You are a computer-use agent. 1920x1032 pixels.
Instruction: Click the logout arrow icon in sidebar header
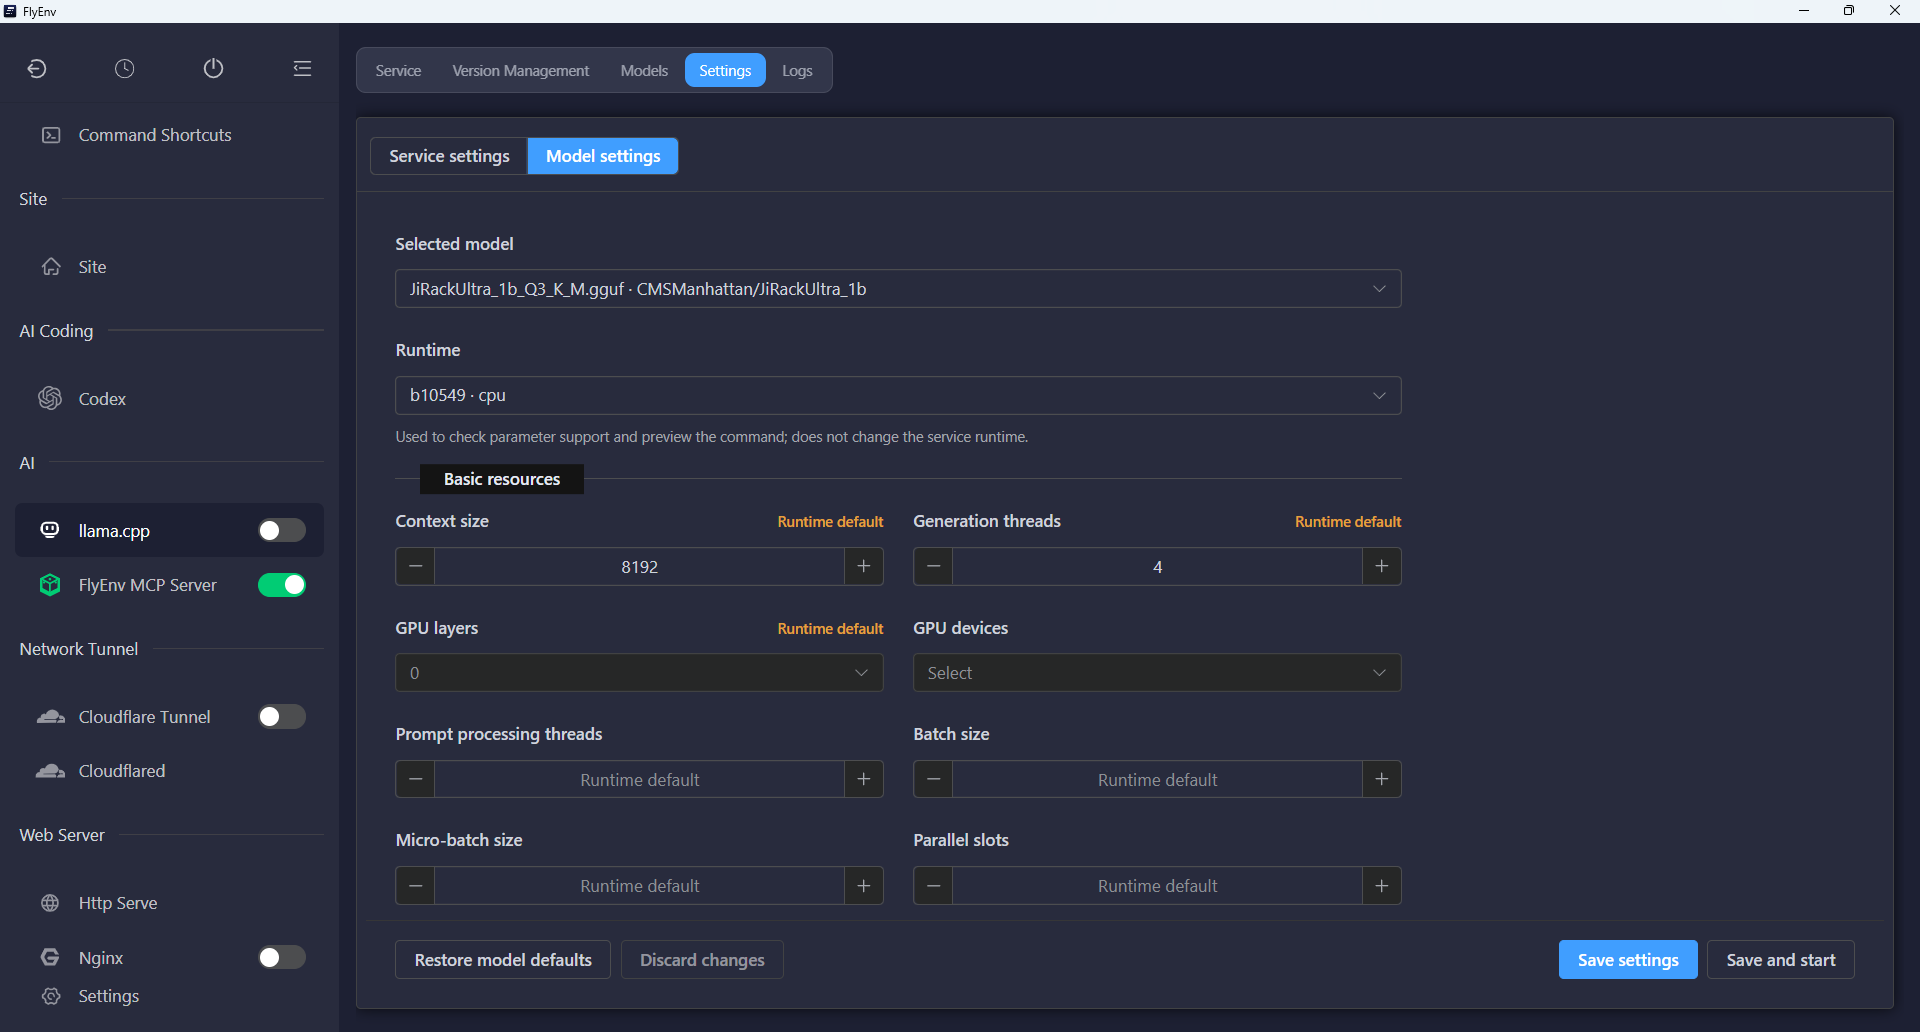point(37,69)
